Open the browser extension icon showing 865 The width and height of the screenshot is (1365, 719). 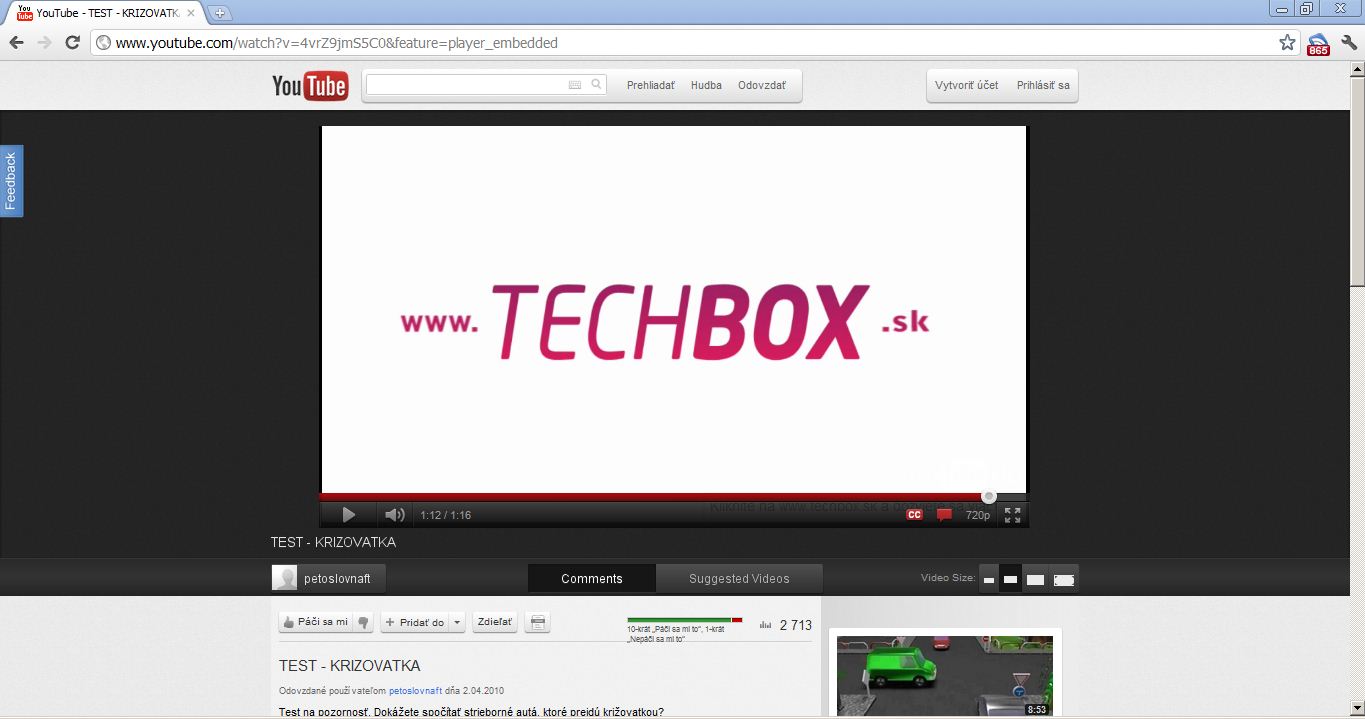pos(1318,43)
